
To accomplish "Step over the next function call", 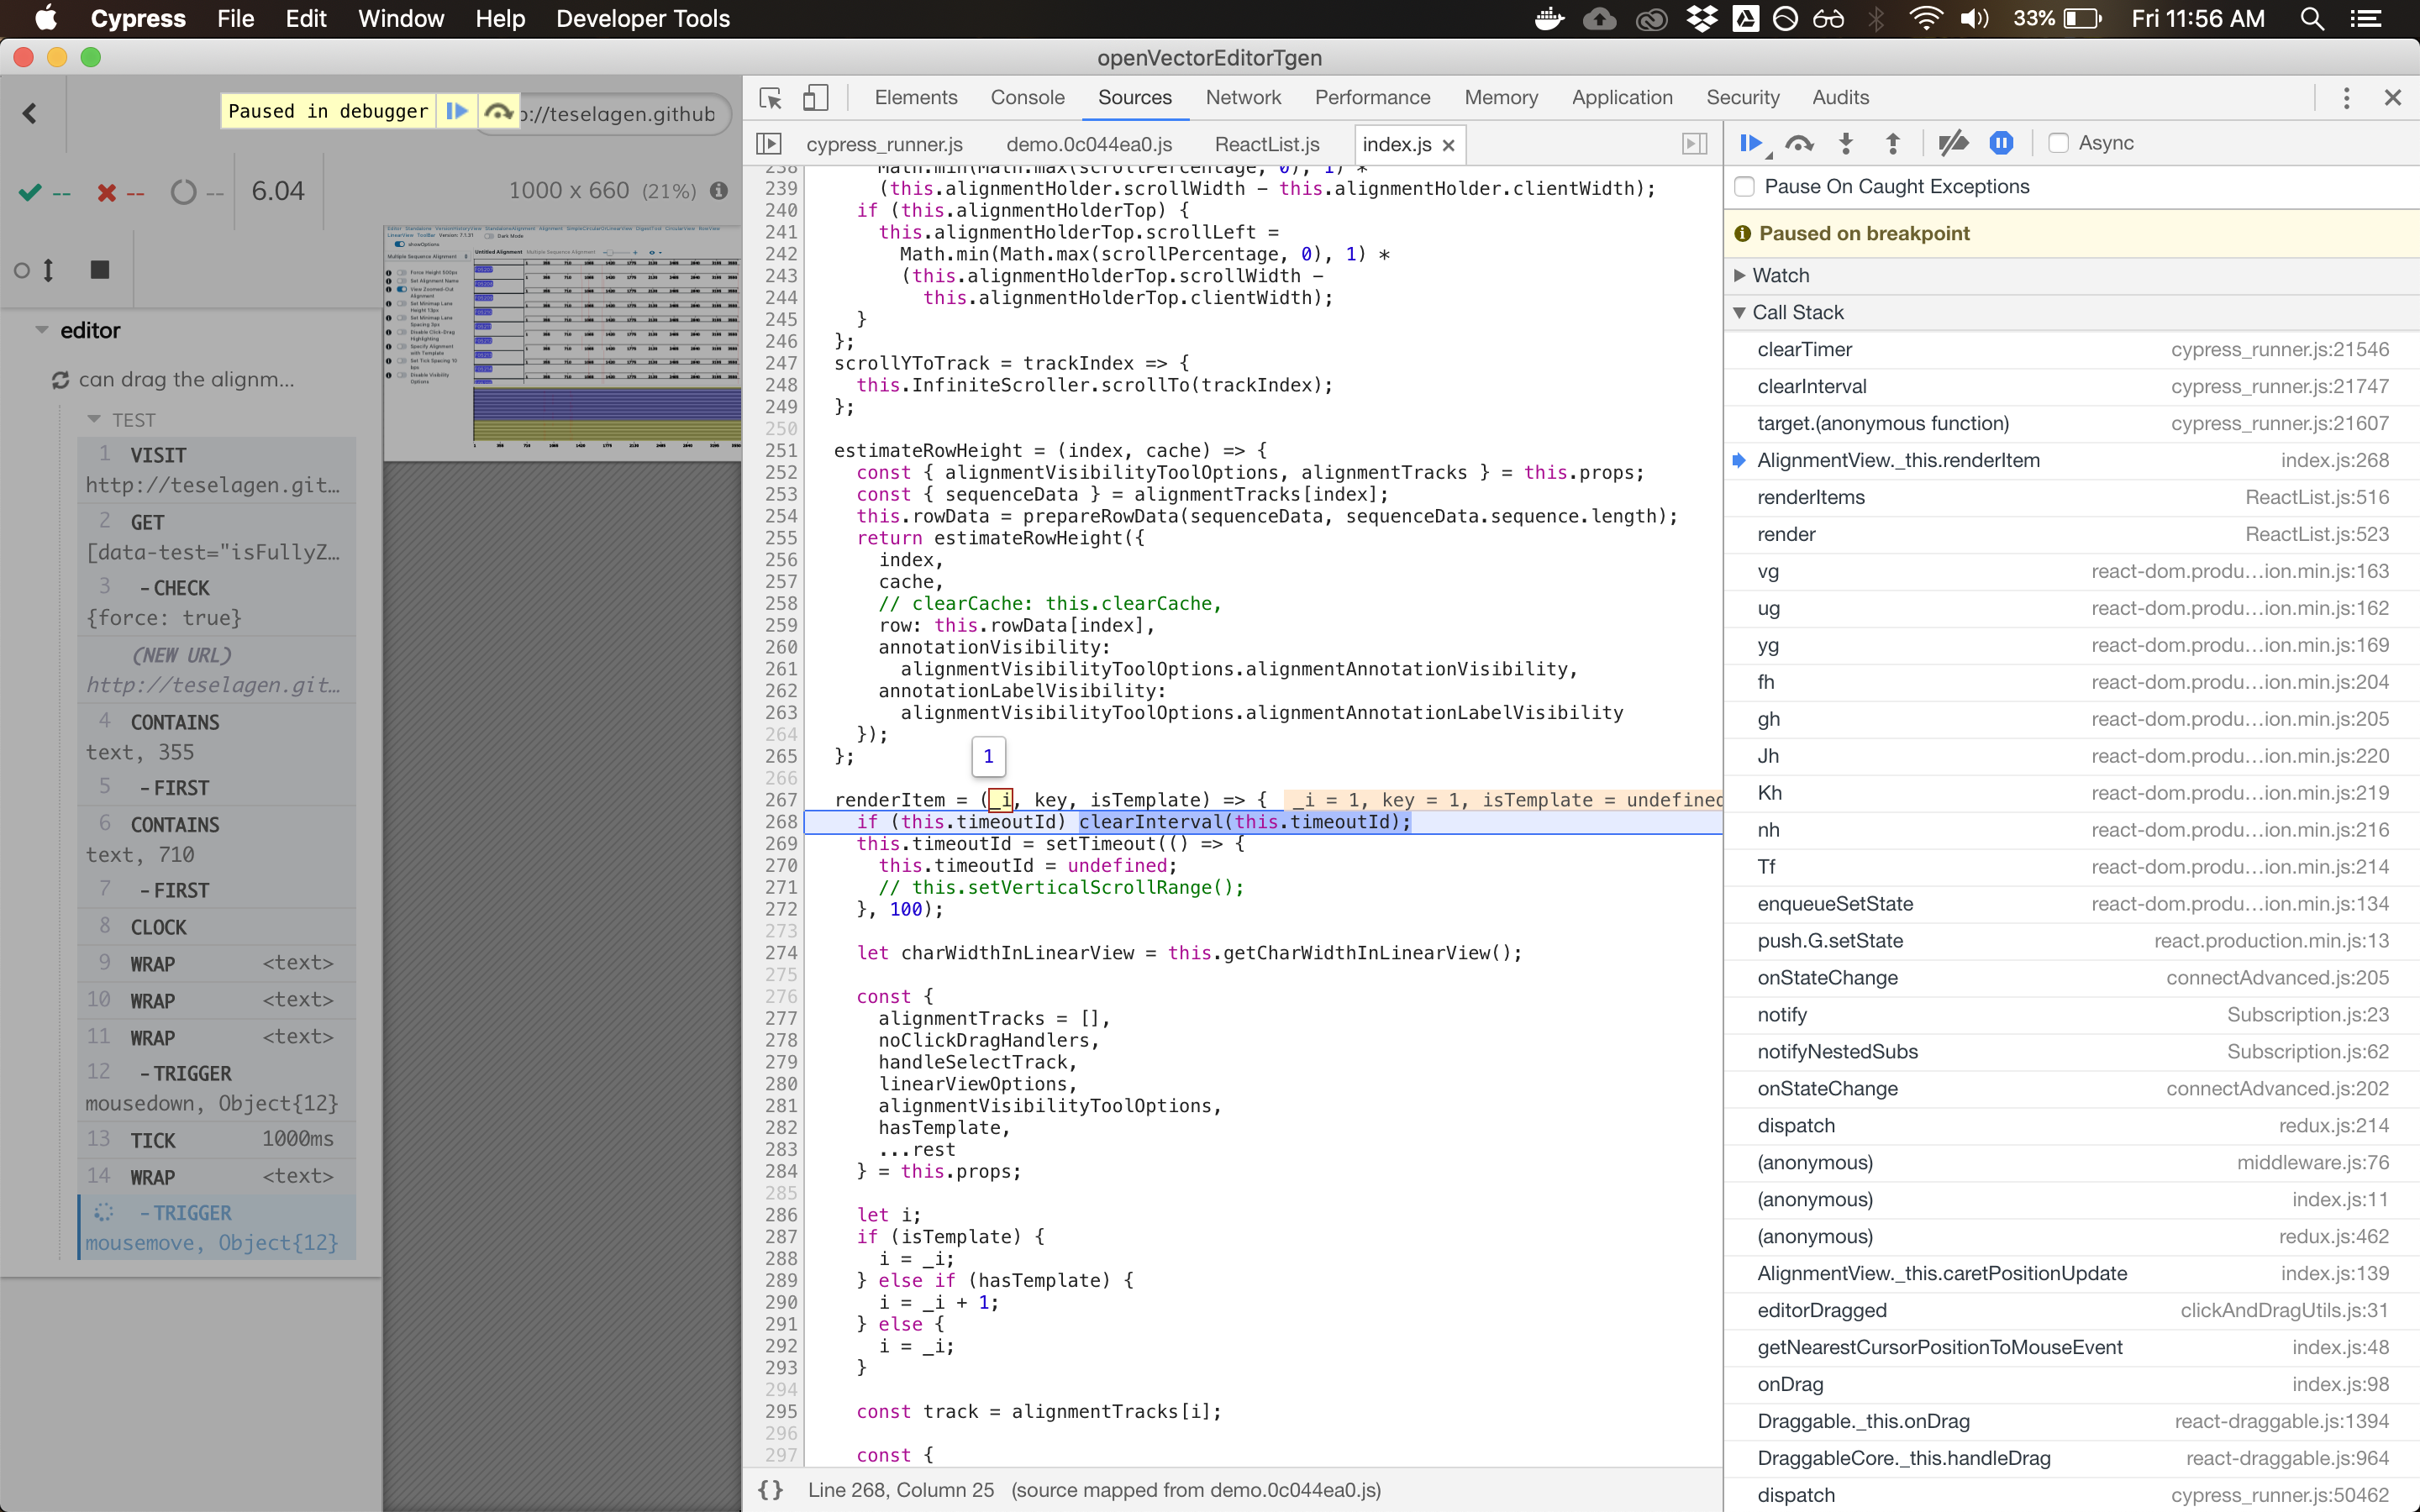I will tap(1799, 143).
